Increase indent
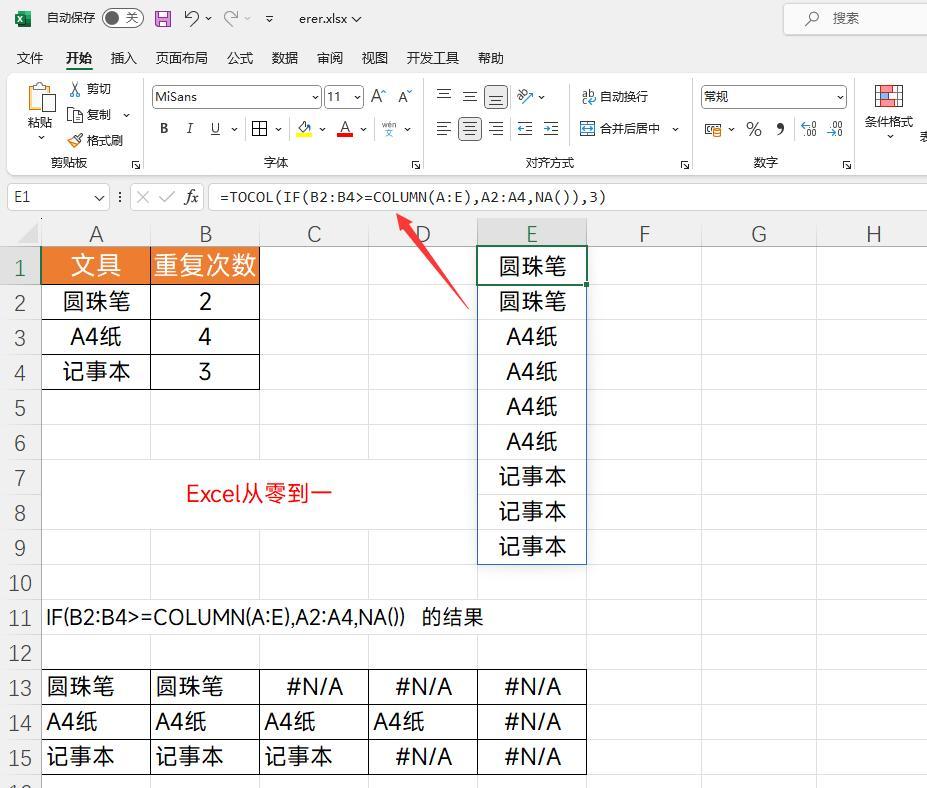Screen dimensions: 927x788 551,128
